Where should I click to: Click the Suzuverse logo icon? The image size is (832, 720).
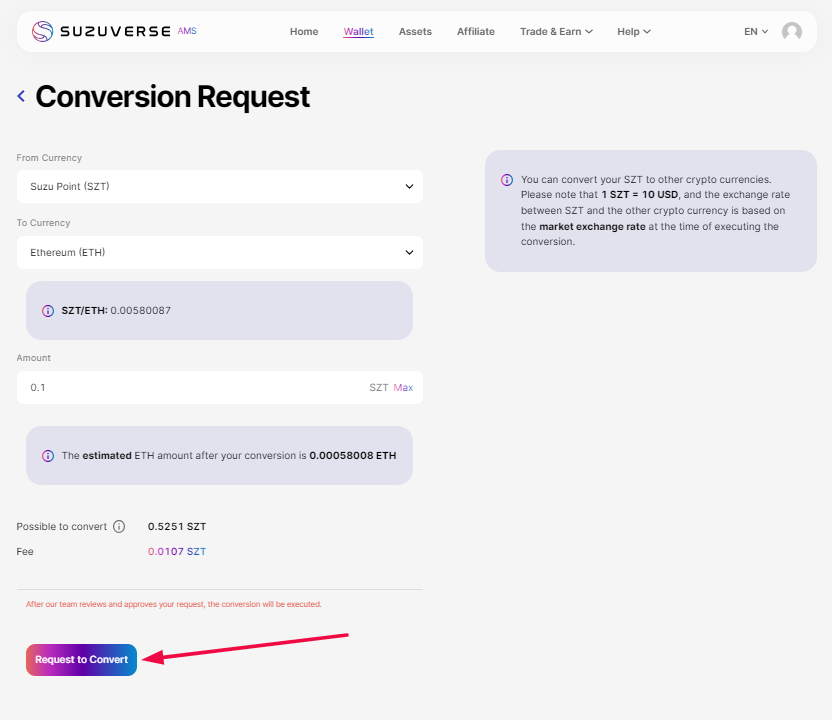point(43,32)
